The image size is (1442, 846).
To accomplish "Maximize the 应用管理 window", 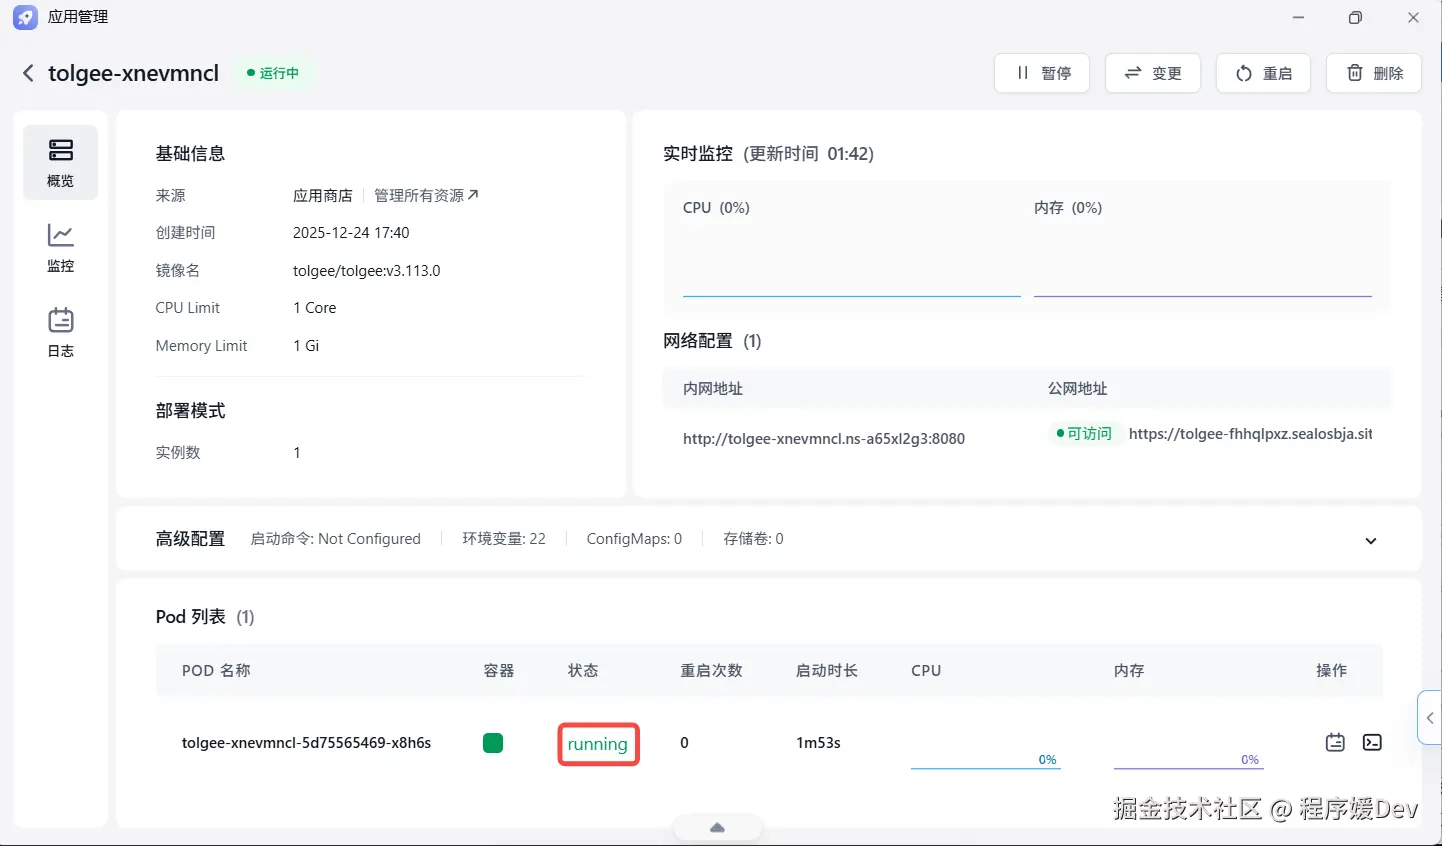I will [1355, 17].
